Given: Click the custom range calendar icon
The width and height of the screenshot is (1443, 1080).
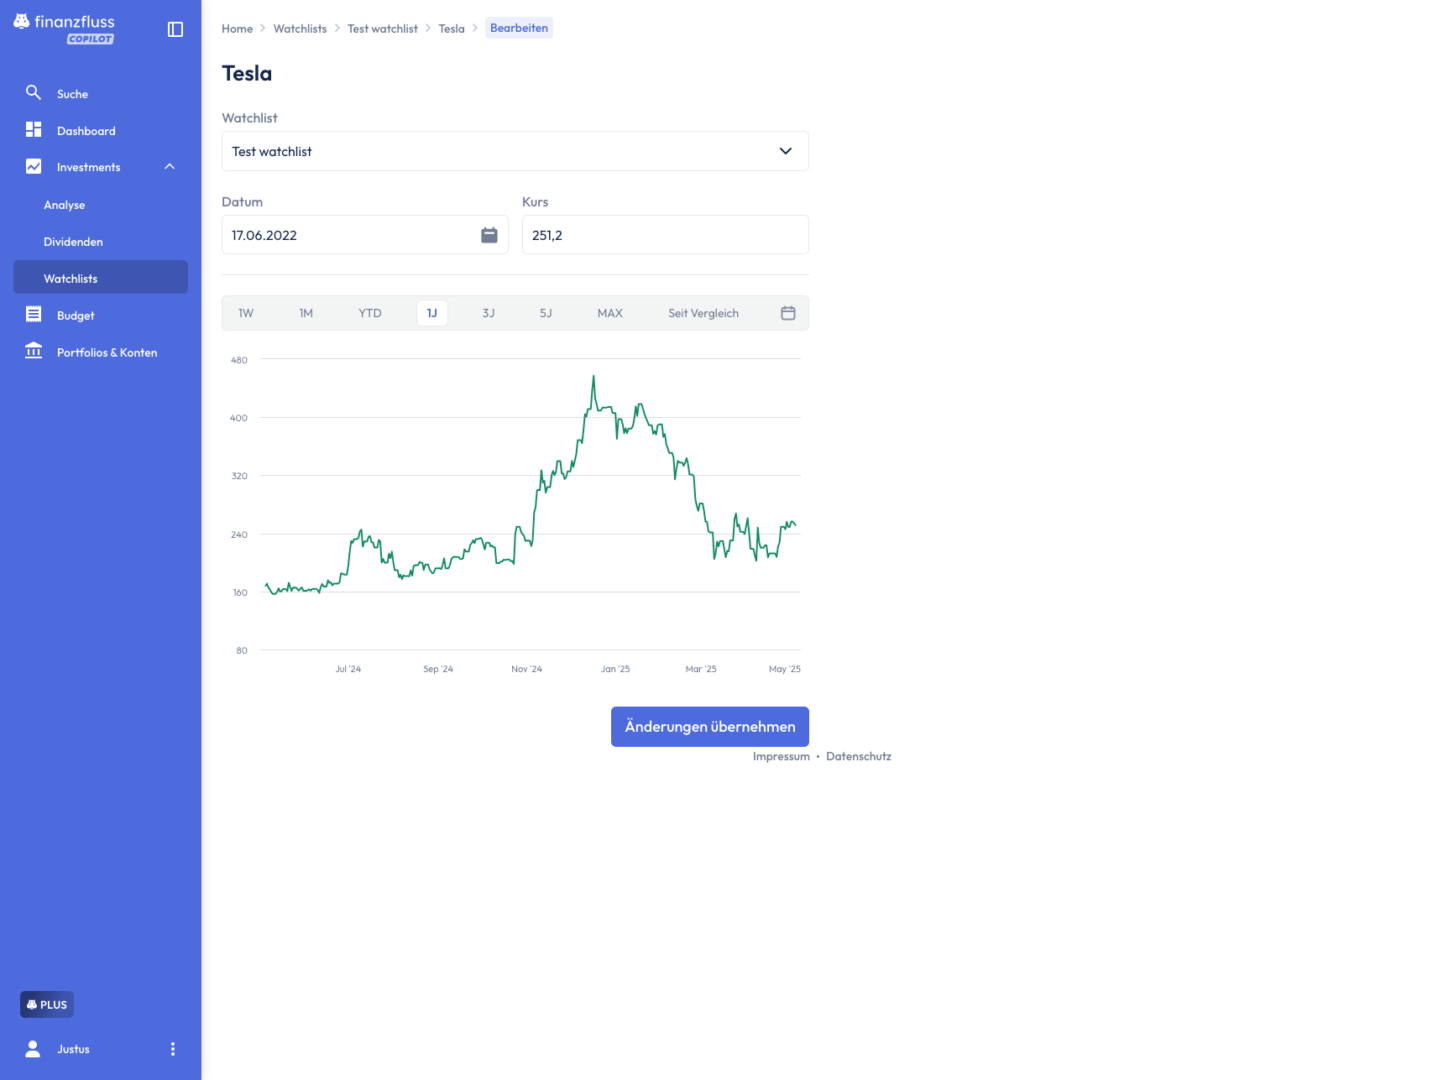Looking at the screenshot, I should (x=788, y=313).
